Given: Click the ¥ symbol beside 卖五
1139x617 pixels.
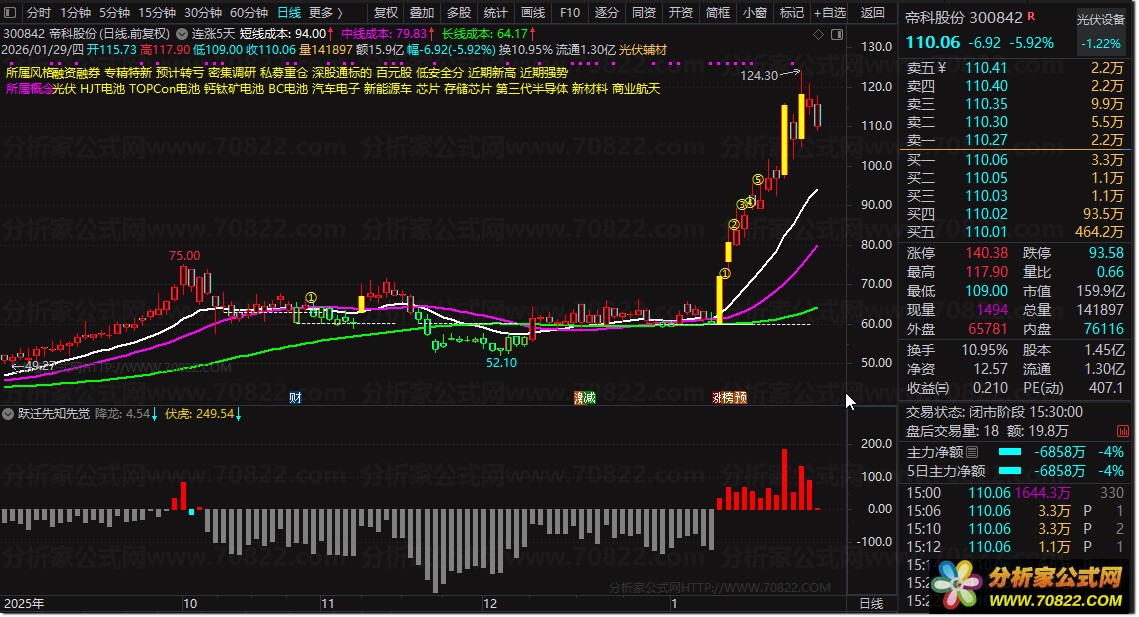Looking at the screenshot, I should pos(941,68).
